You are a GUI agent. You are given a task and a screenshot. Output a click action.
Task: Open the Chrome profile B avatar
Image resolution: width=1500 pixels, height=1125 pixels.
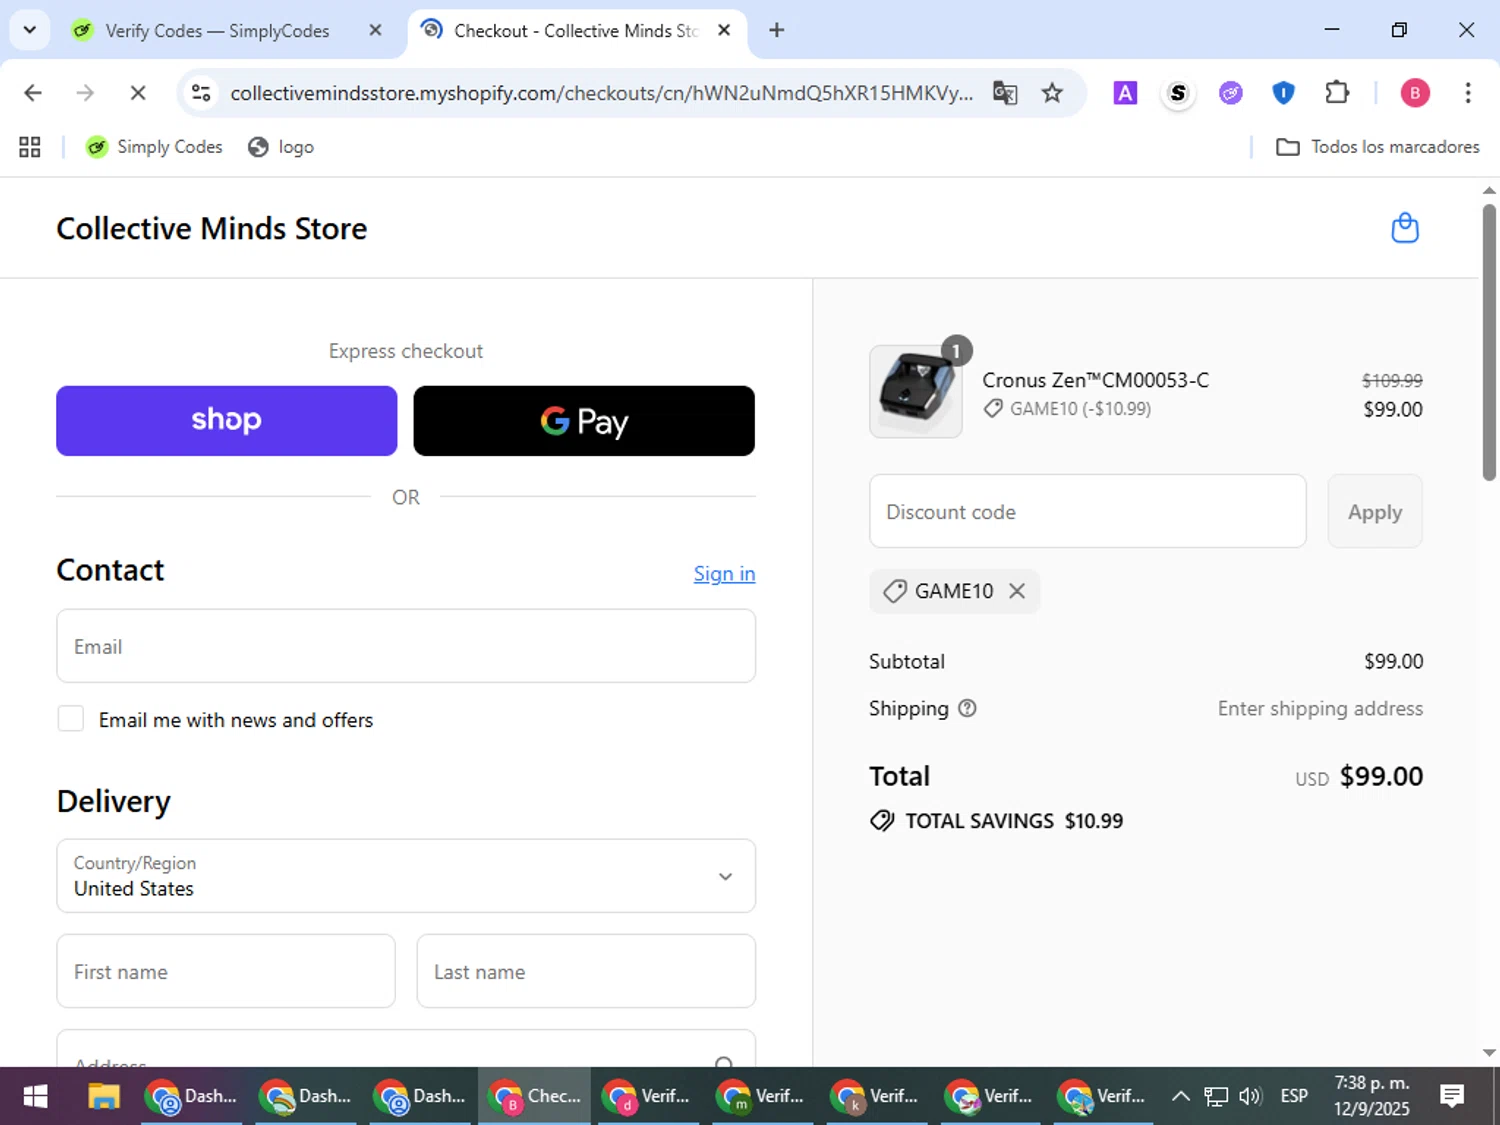[1414, 93]
